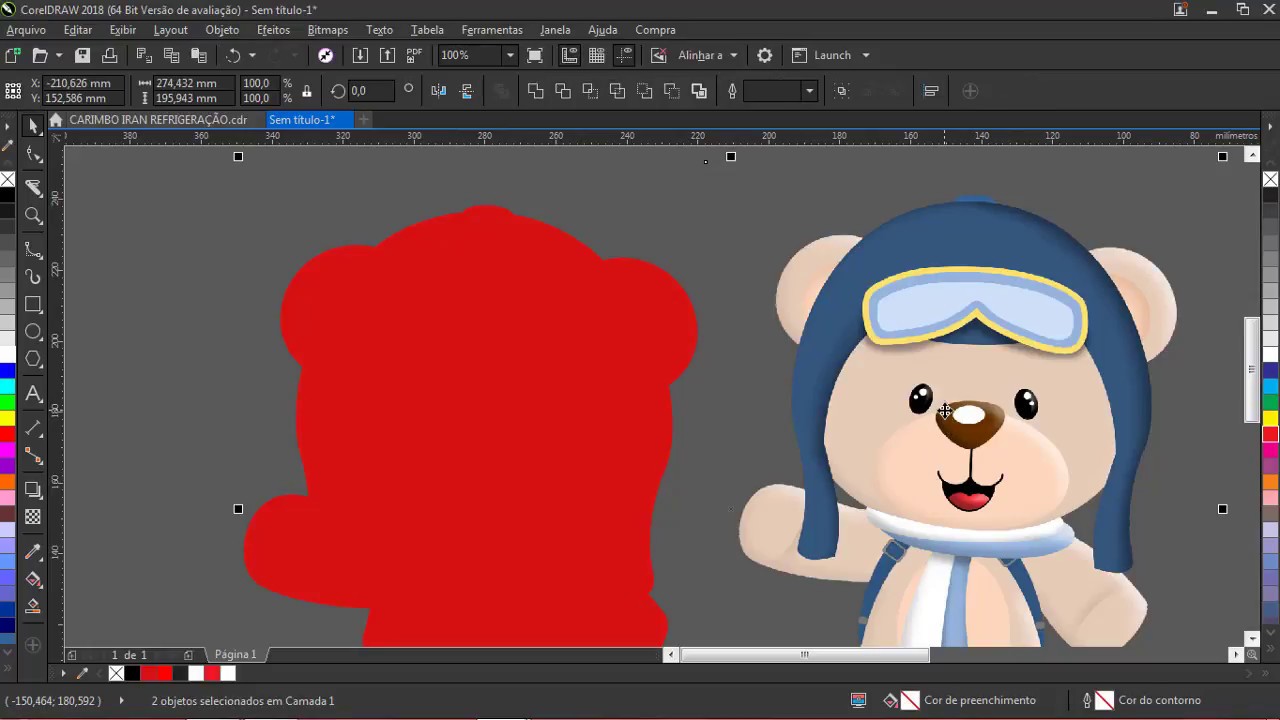
Task: Open the Efeitos menu
Action: (273, 30)
